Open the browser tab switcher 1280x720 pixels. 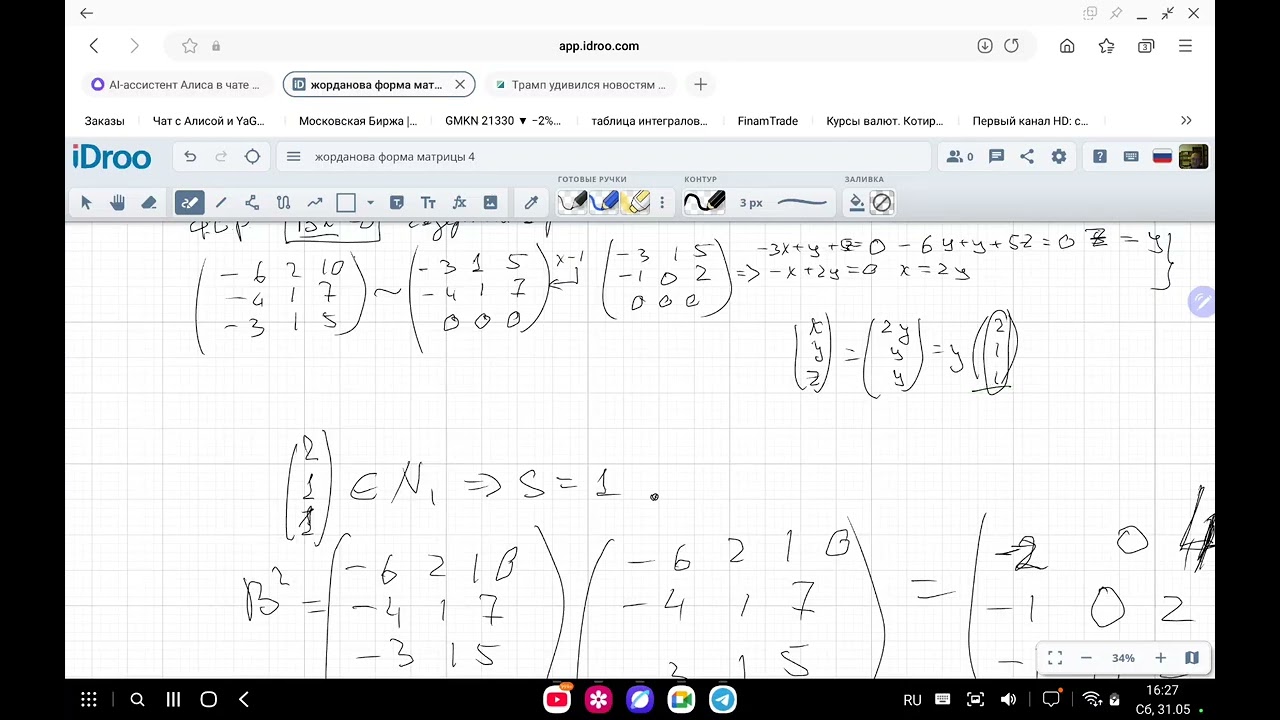(1146, 46)
